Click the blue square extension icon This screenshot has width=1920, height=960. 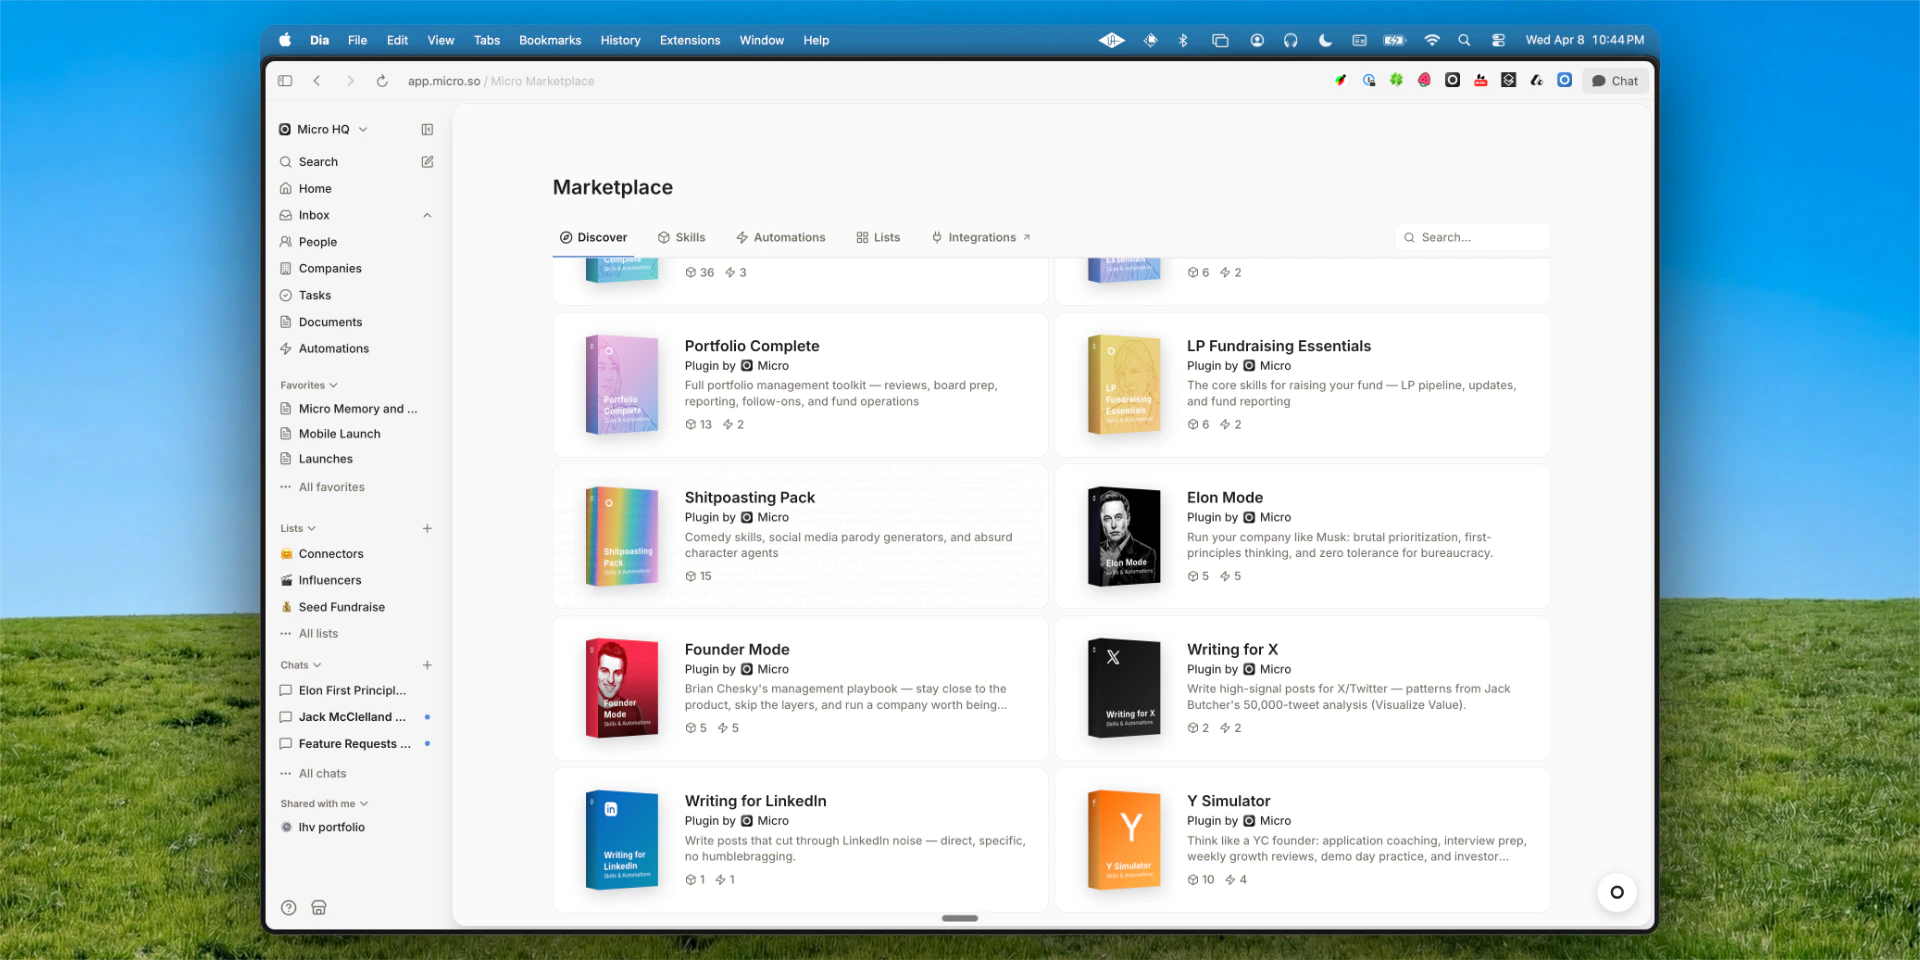point(1565,80)
